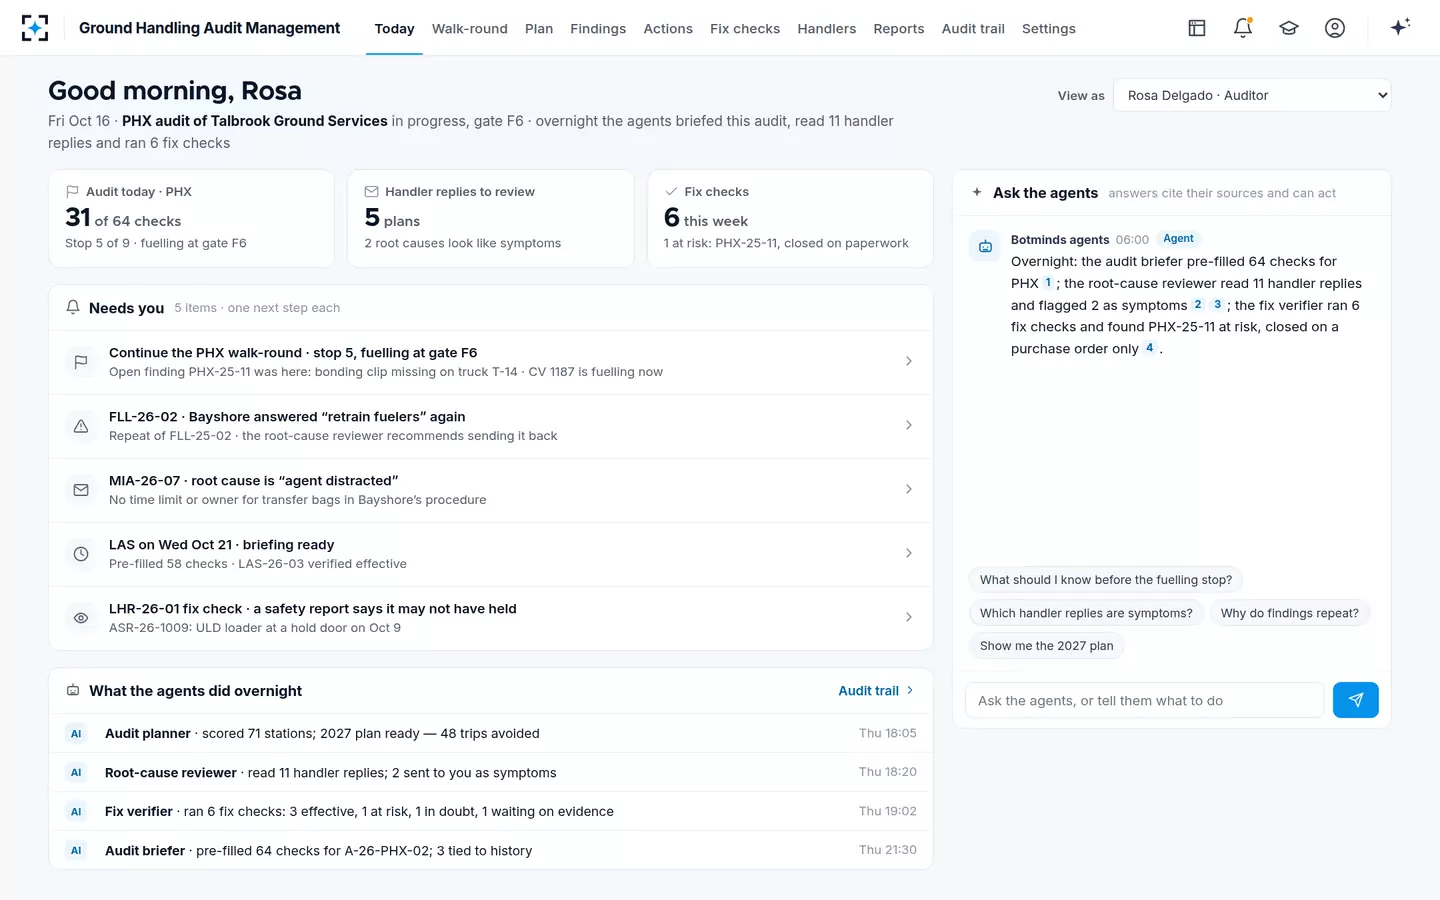Focus the Ask the agents input field
The image size is (1440, 900).
pos(1145,700)
